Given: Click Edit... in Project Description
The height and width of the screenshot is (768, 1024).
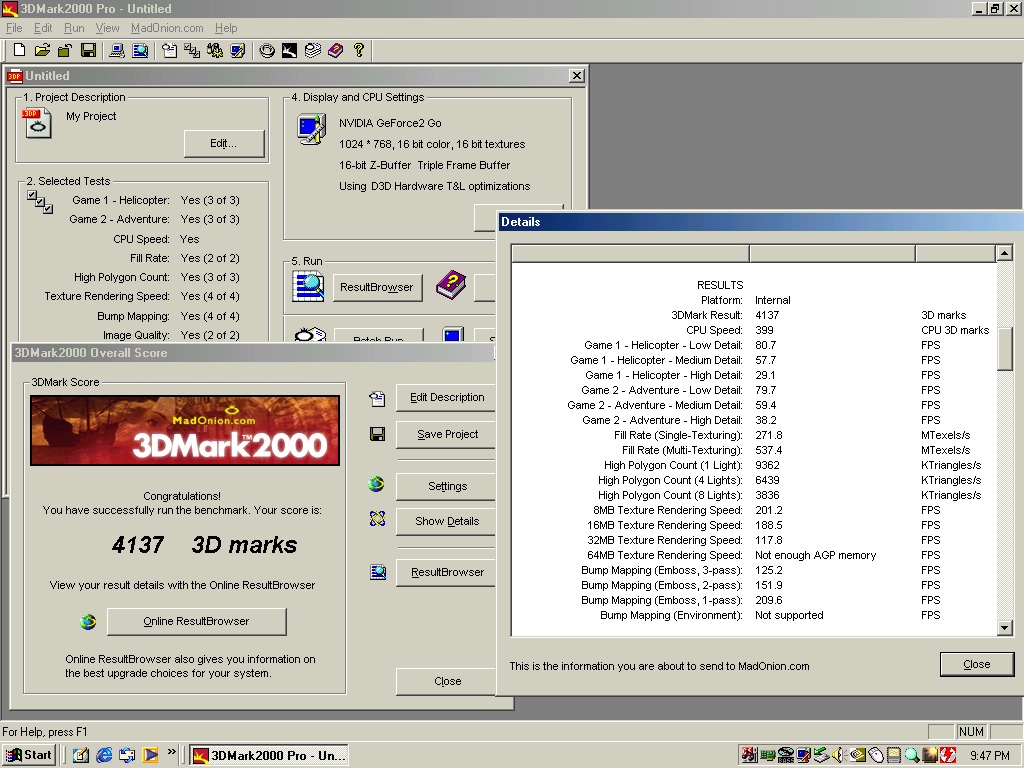Looking at the screenshot, I should [x=224, y=144].
